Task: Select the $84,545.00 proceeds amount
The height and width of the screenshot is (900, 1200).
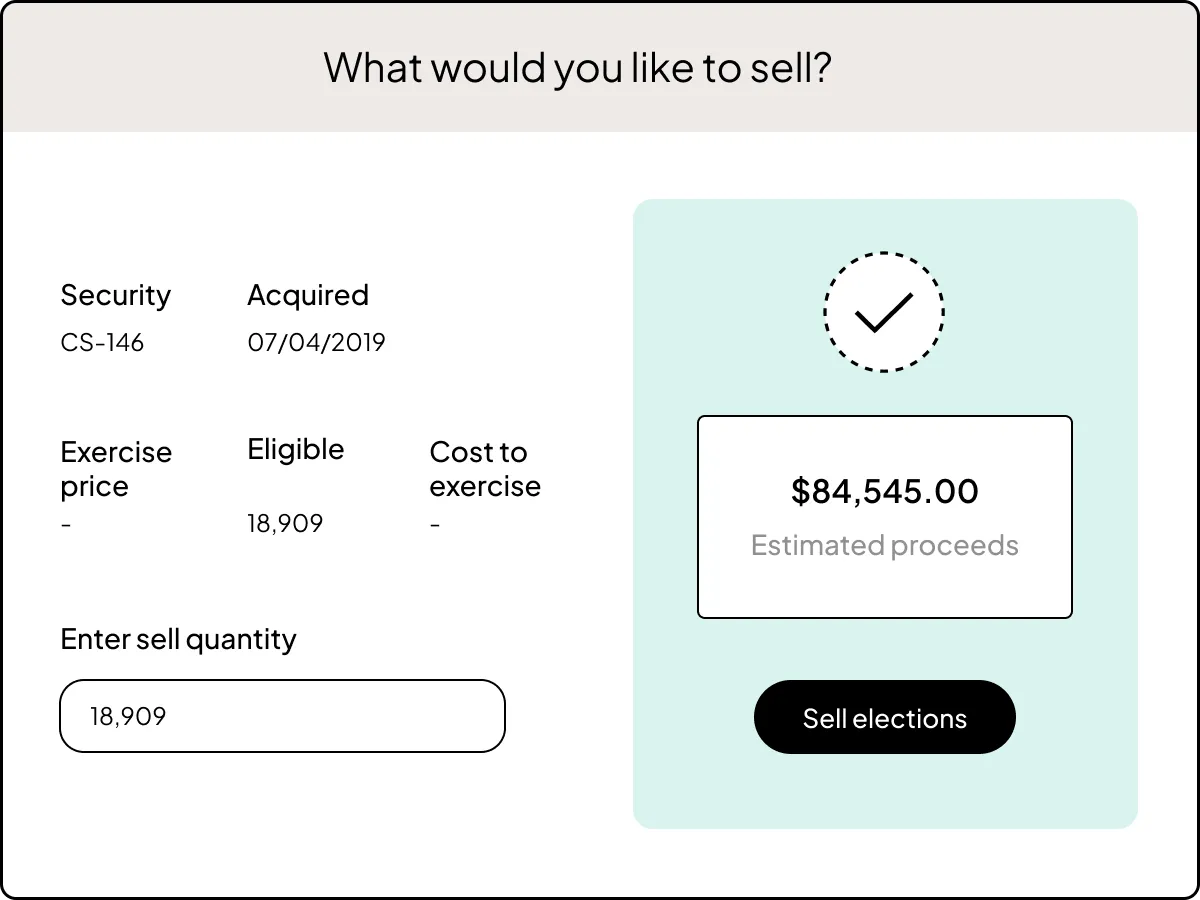Action: pos(884,491)
